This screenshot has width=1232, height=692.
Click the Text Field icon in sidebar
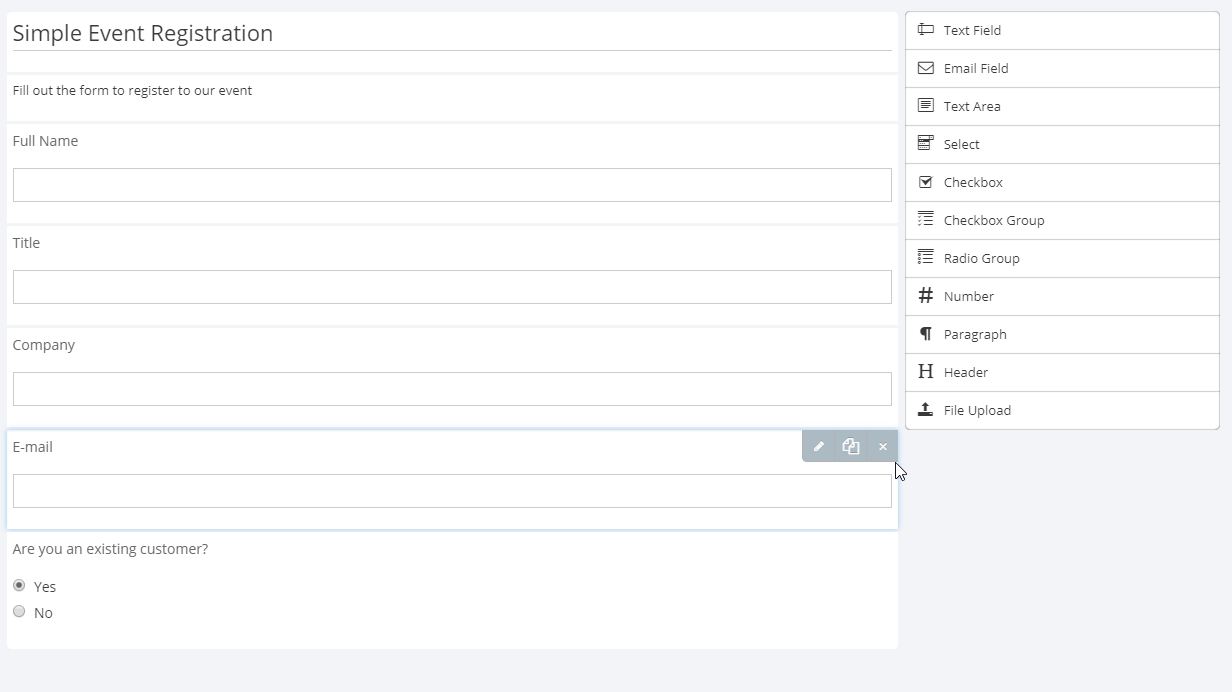926,30
